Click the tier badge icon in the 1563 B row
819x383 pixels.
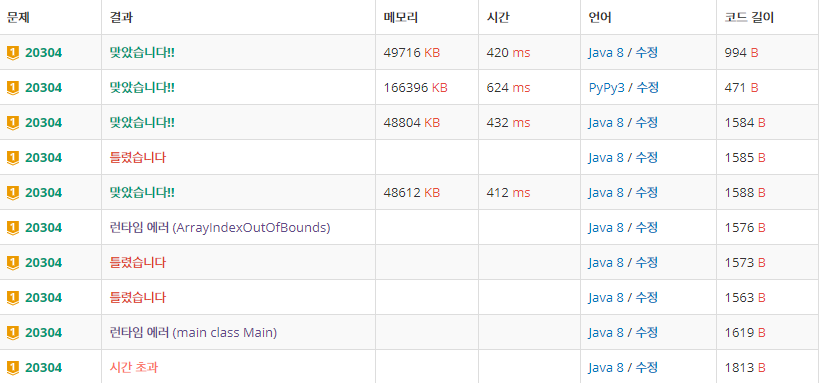click(x=13, y=297)
